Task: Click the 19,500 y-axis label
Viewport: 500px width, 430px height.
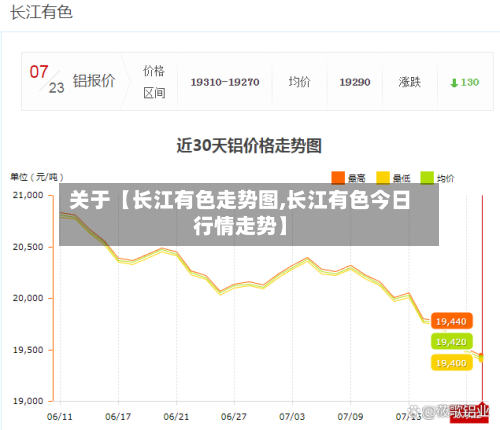Action: click(28, 350)
